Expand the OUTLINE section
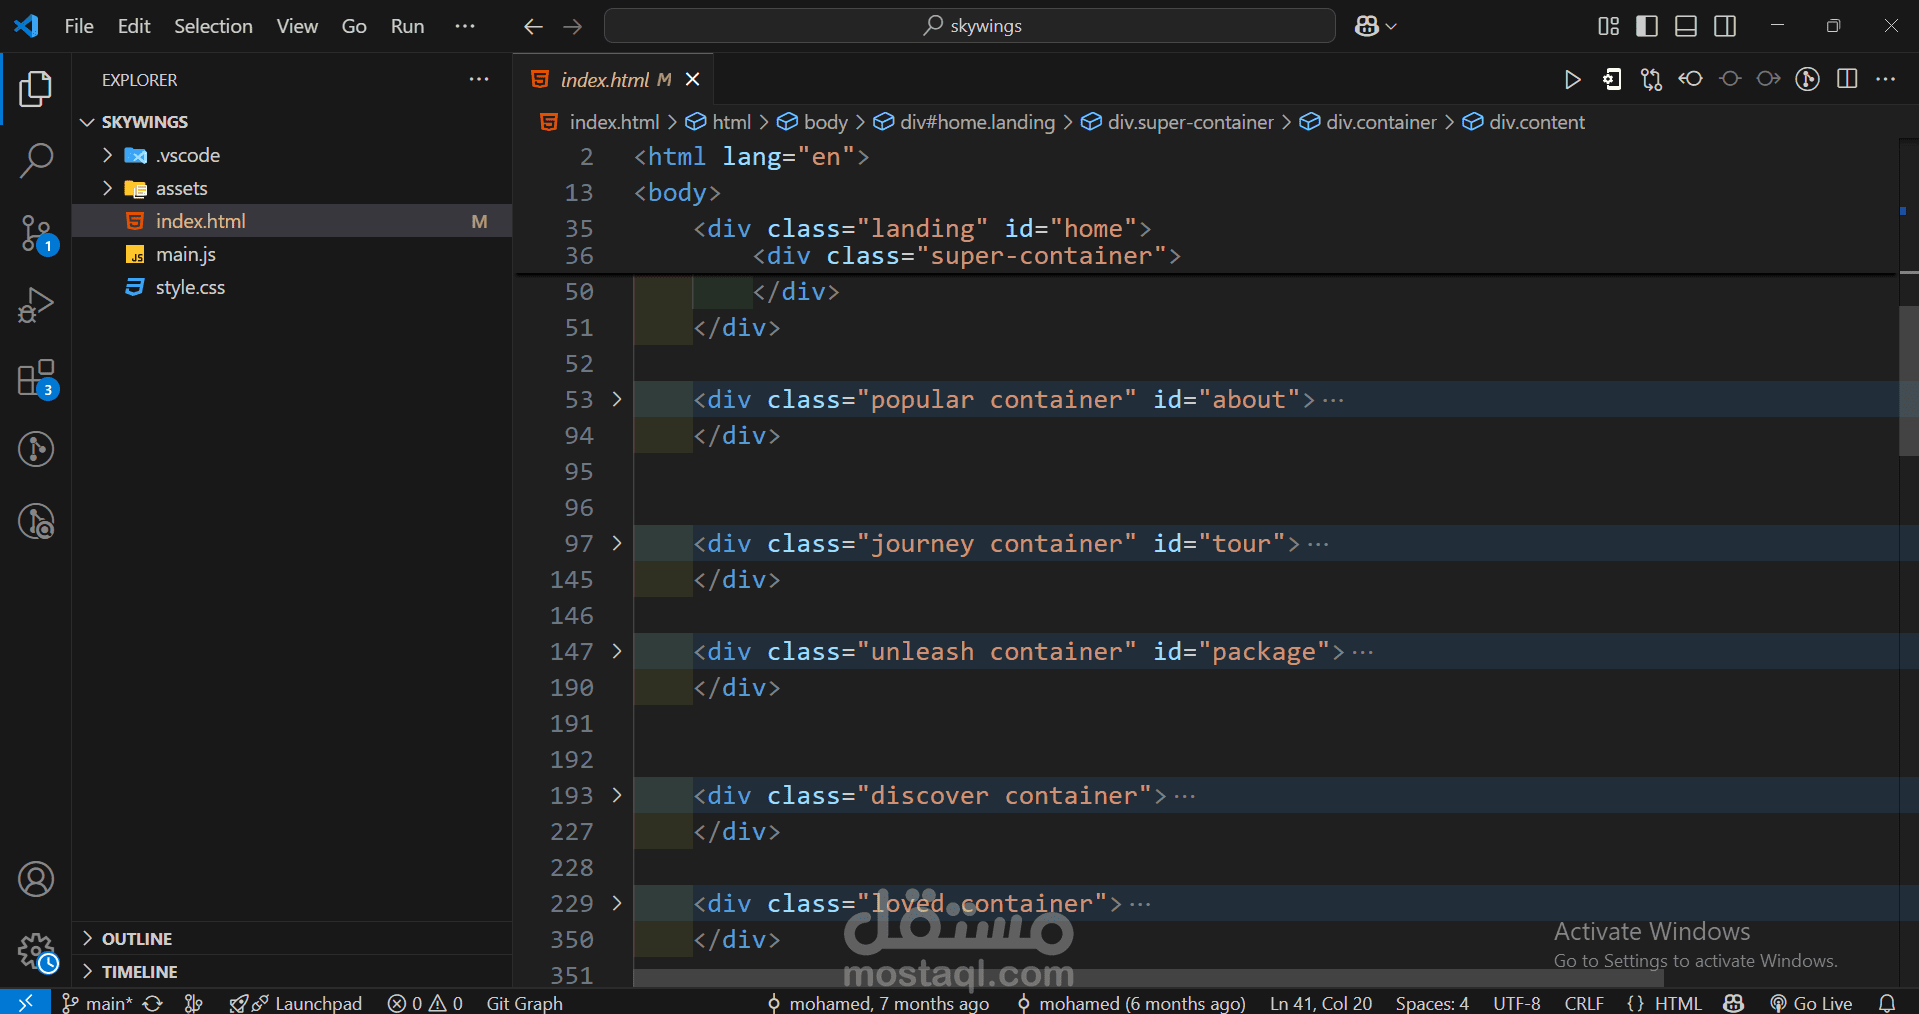 tap(88, 938)
